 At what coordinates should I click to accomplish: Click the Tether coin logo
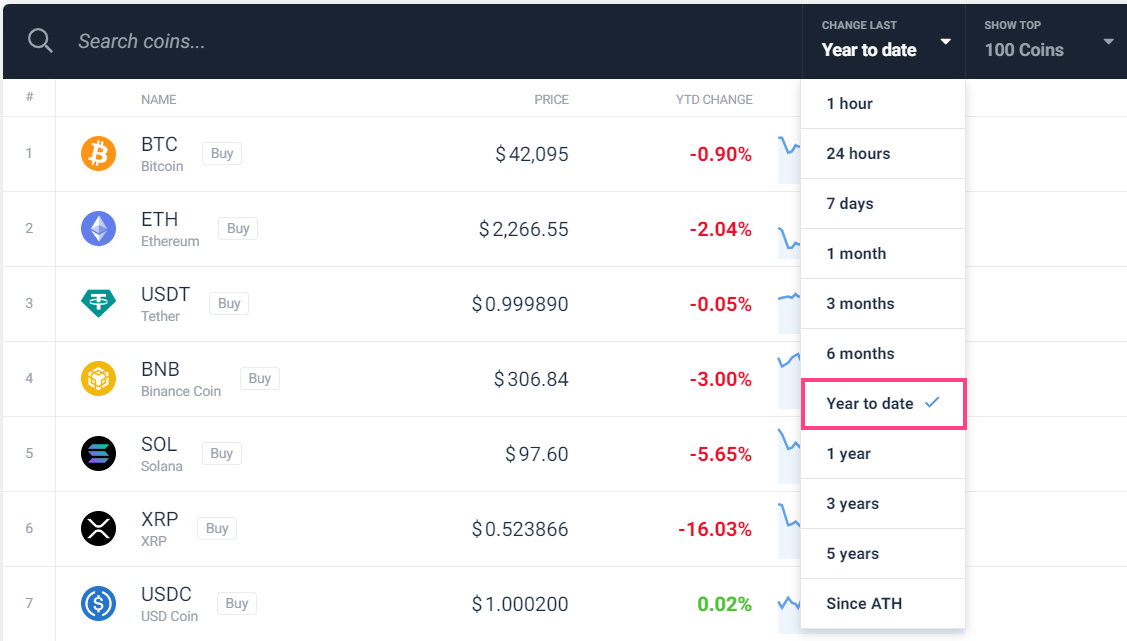point(98,303)
